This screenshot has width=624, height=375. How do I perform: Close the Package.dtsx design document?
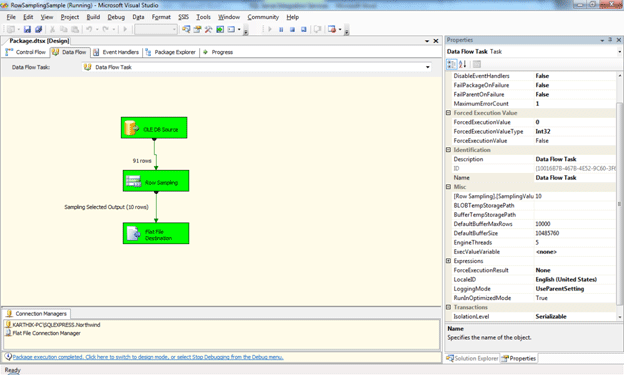436,41
